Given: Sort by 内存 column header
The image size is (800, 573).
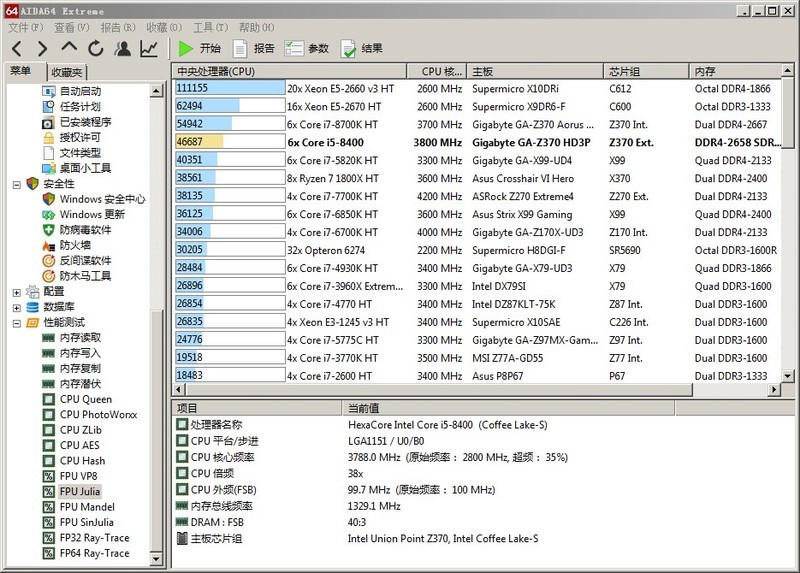Looking at the screenshot, I should click(735, 71).
